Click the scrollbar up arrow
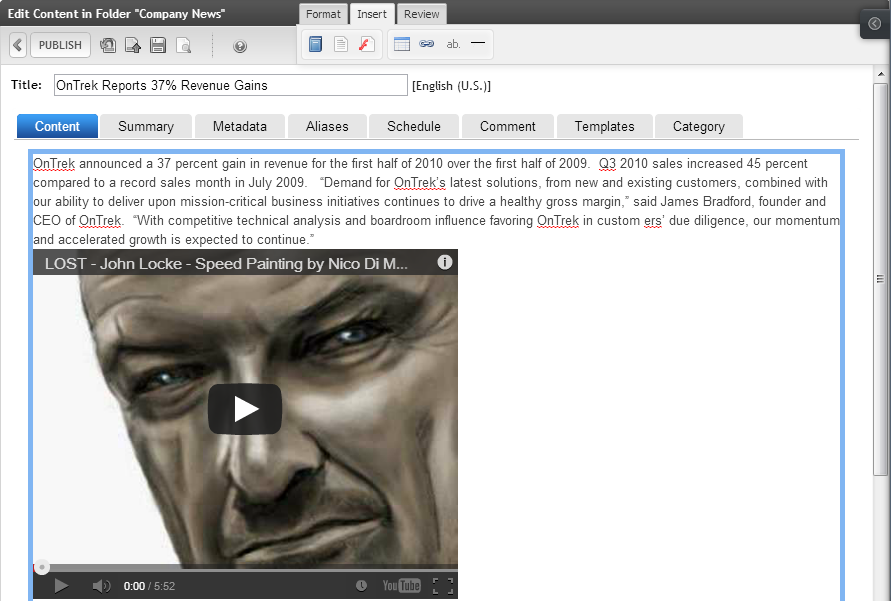 pyautogui.click(x=880, y=74)
